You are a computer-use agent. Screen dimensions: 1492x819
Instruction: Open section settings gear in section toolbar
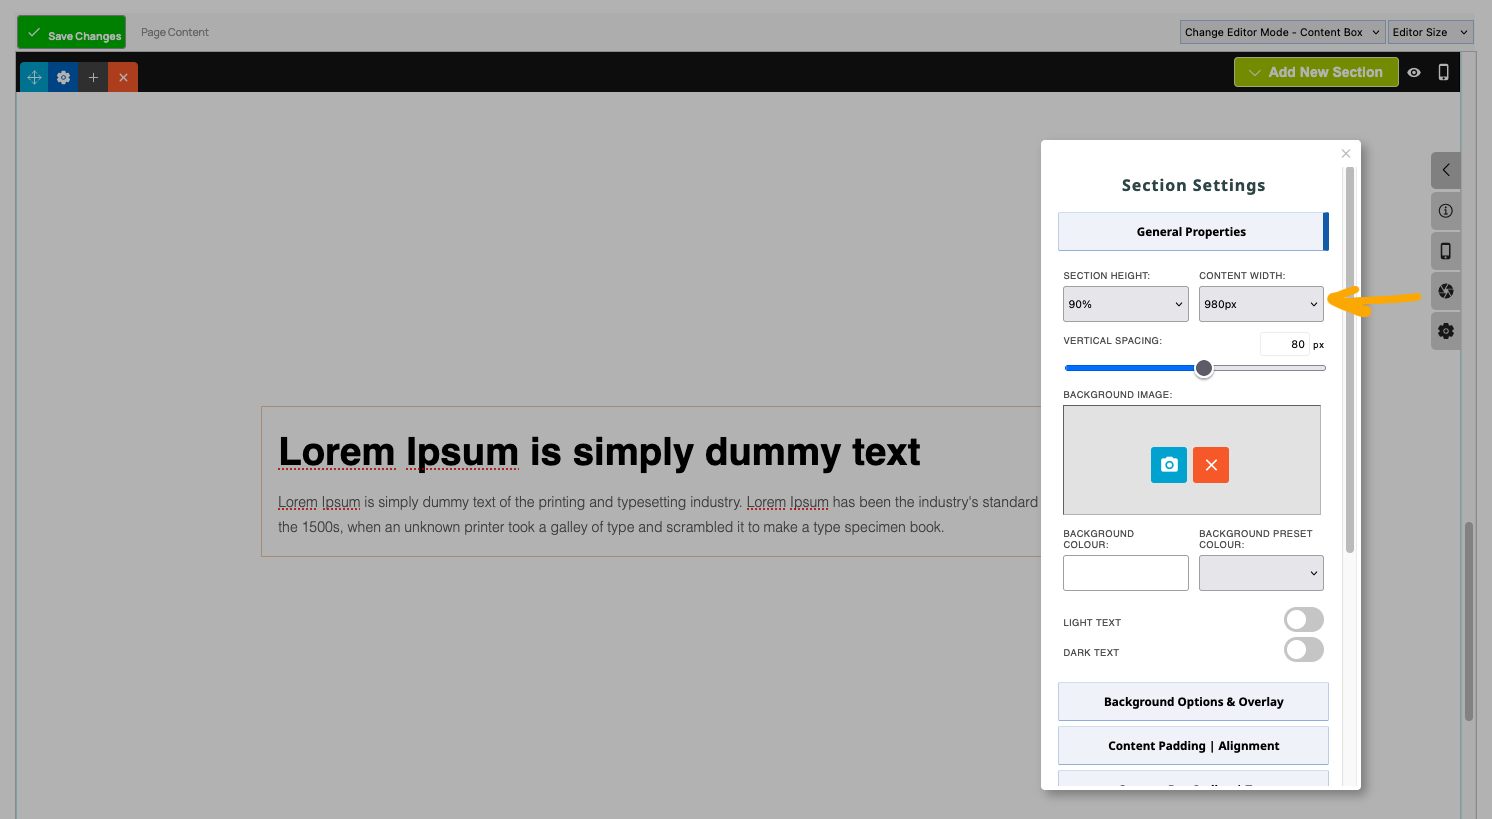(64, 77)
